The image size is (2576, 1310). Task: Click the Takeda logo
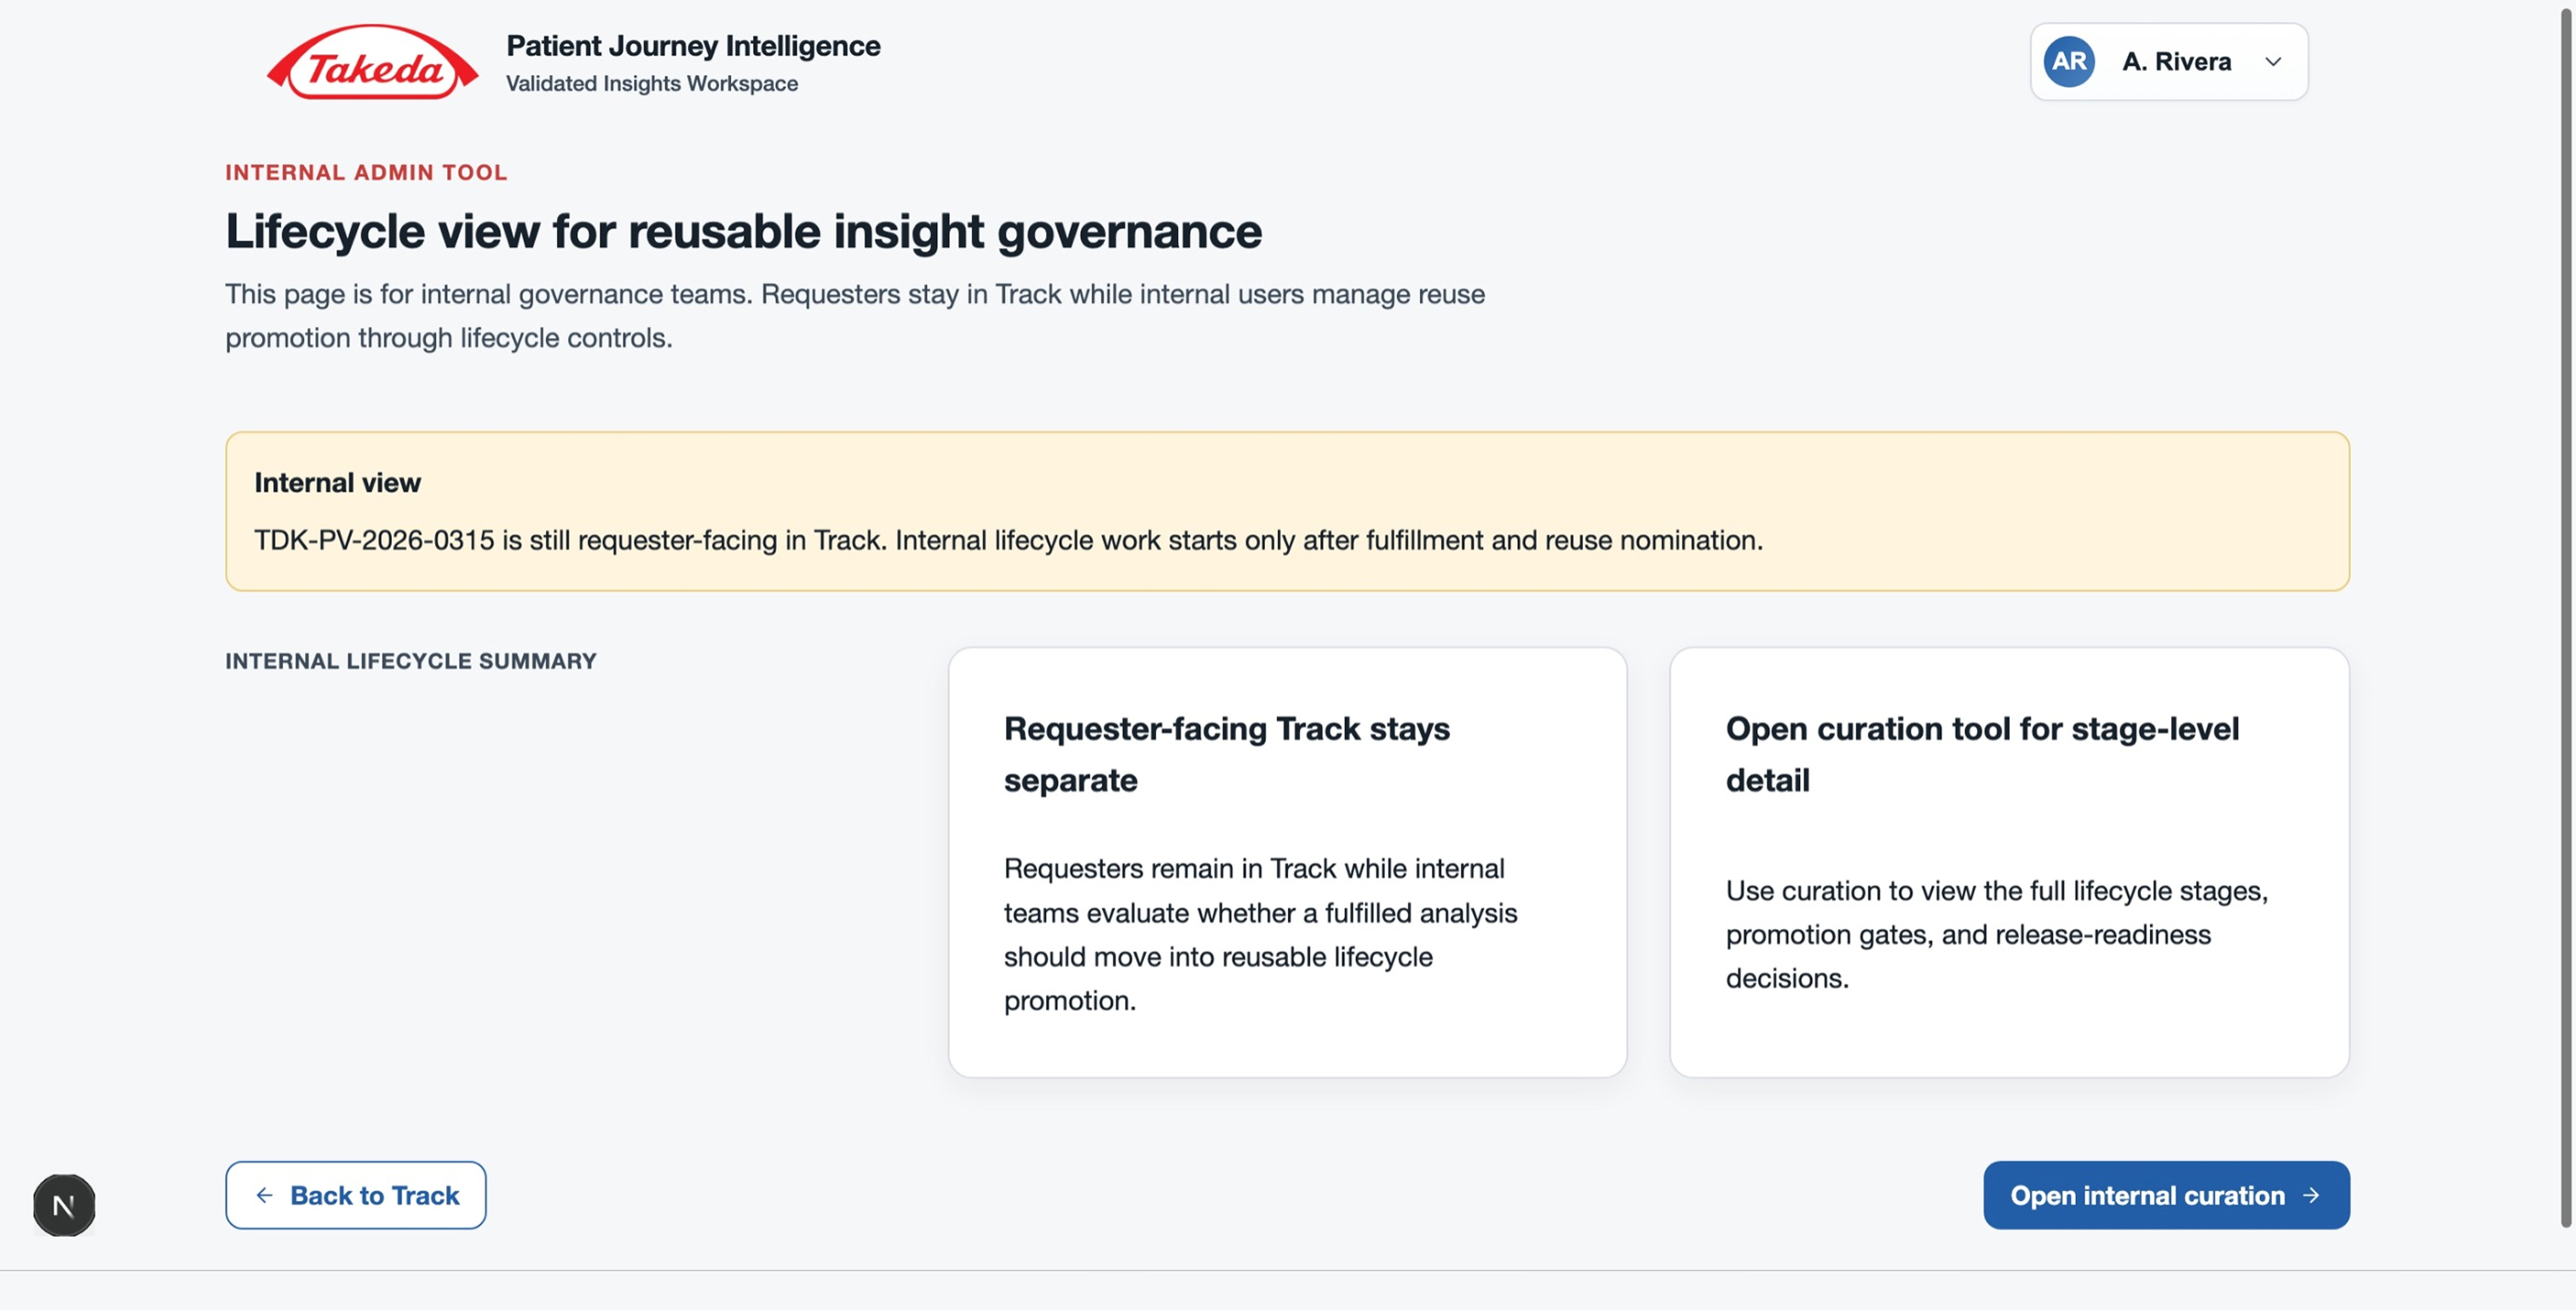pyautogui.click(x=372, y=62)
